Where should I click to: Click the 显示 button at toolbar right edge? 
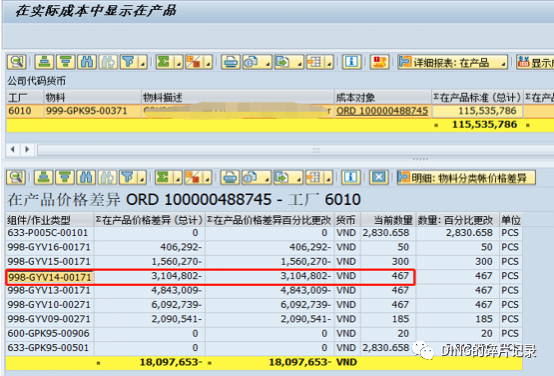[535, 62]
